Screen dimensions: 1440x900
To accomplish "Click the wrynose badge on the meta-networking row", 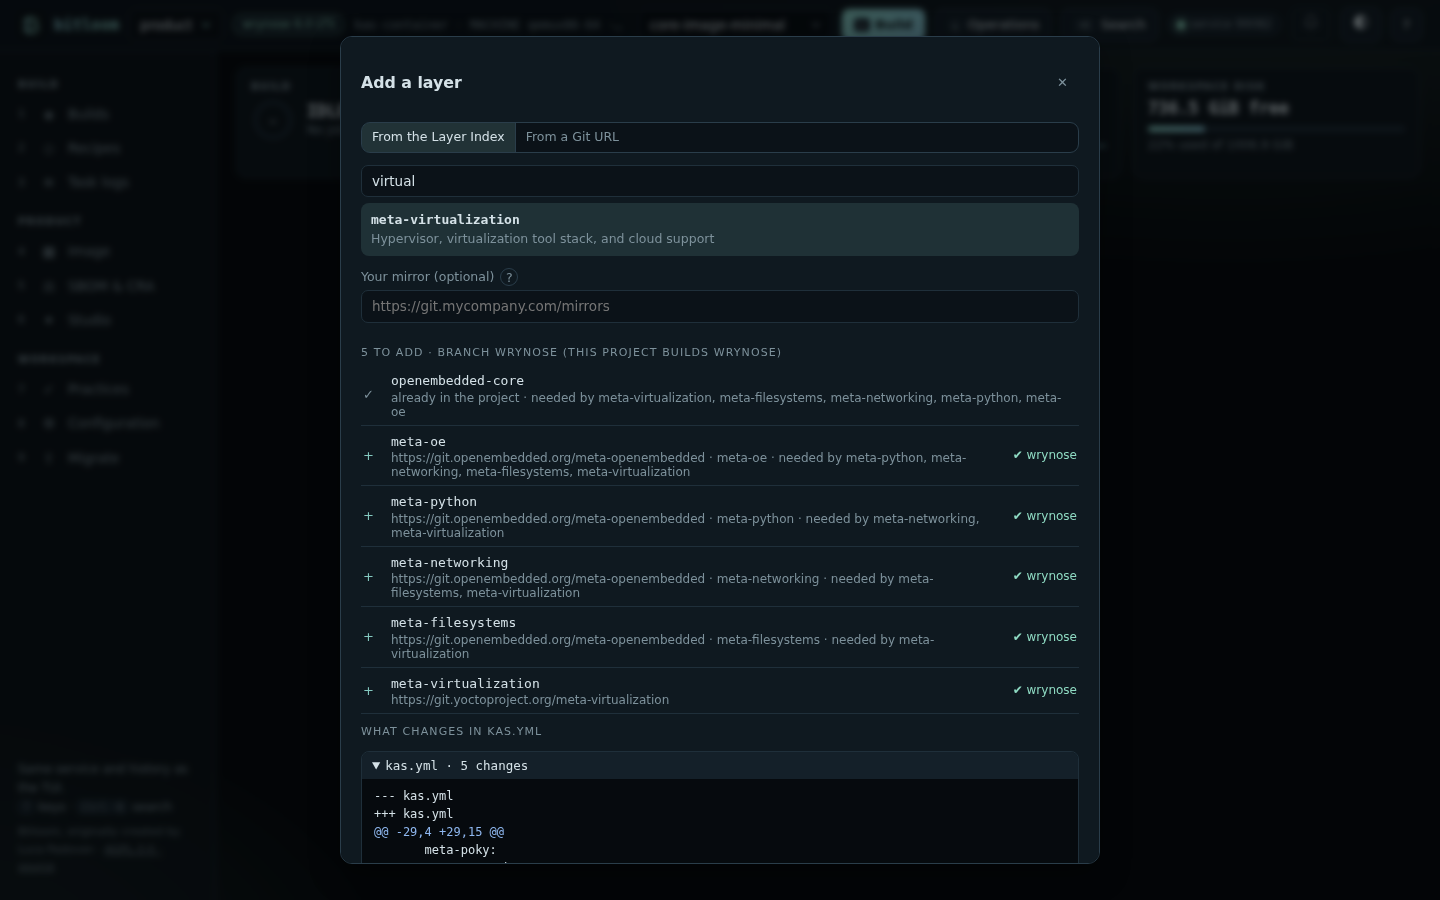I will (x=1044, y=576).
